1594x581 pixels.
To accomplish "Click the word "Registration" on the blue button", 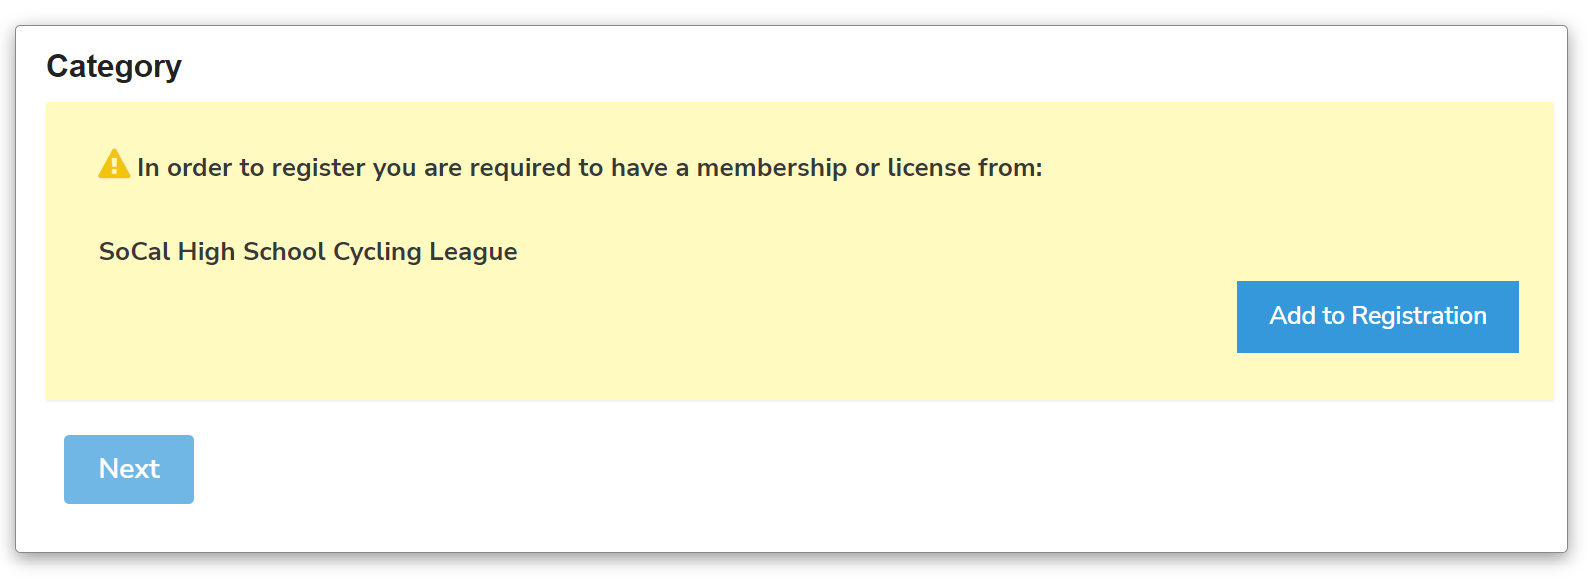I will pos(1418,316).
